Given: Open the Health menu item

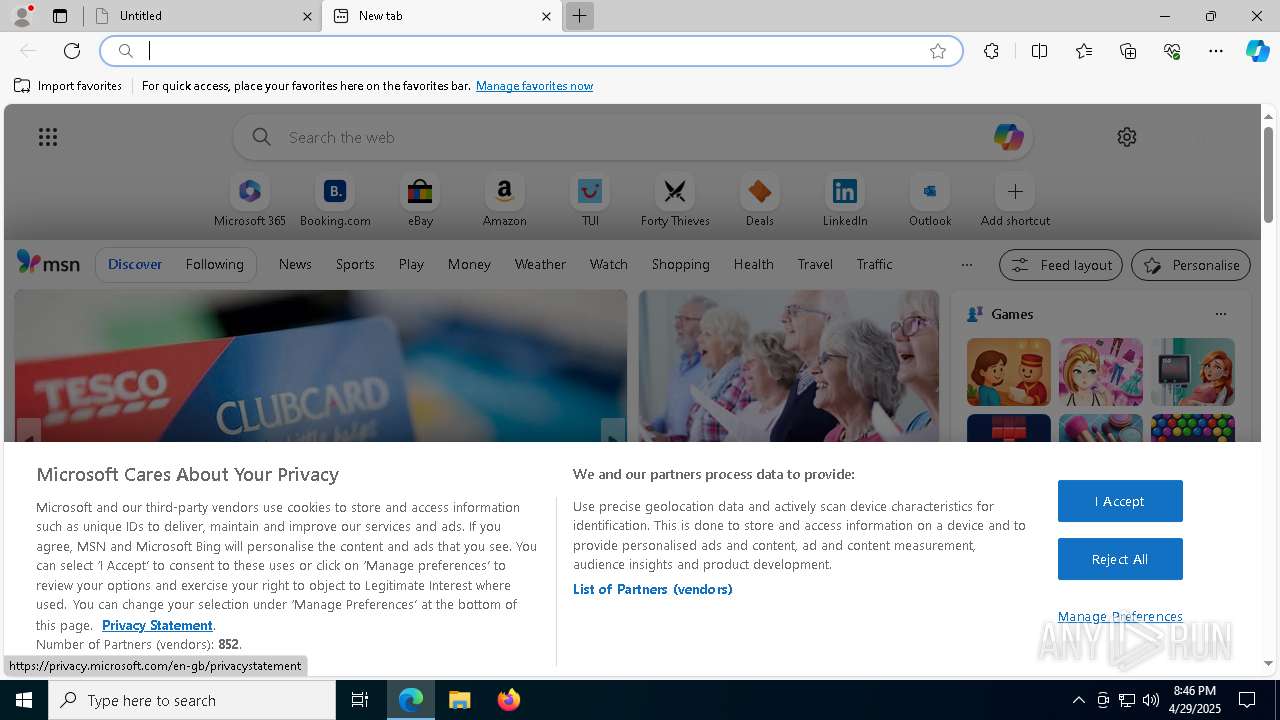Looking at the screenshot, I should tap(753, 264).
